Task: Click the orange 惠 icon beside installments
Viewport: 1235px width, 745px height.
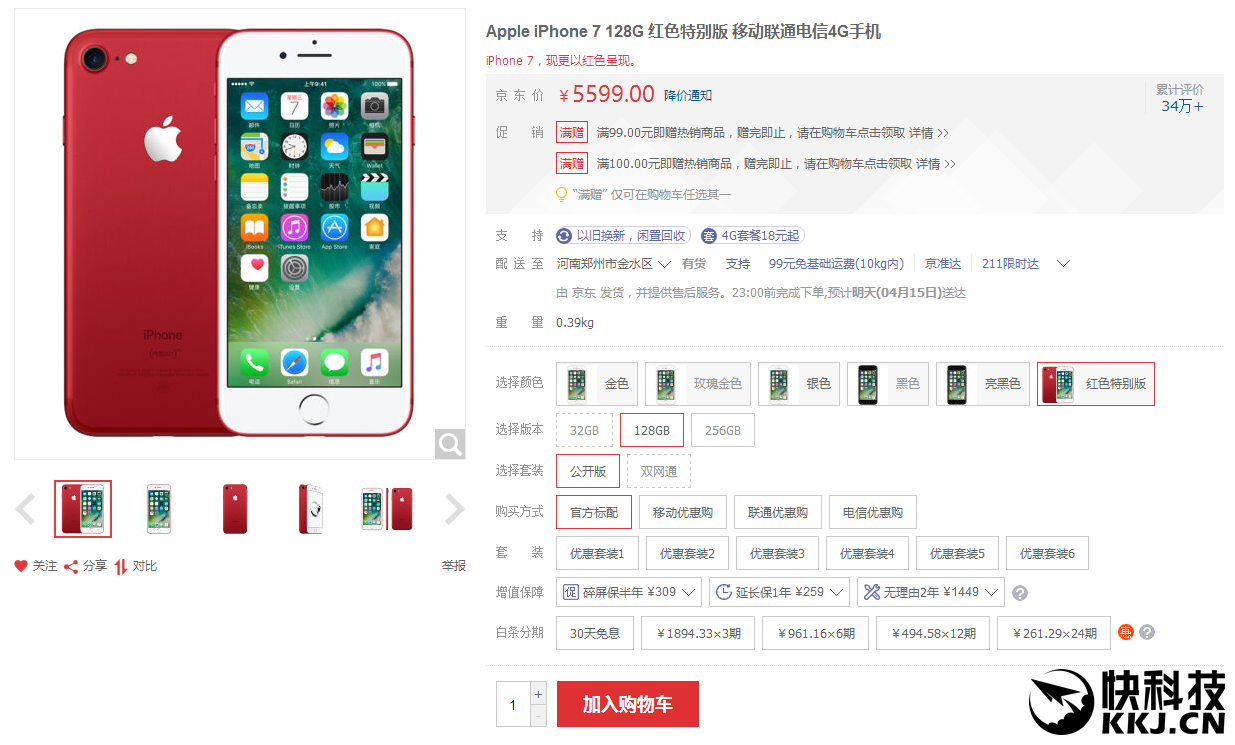Action: click(x=1126, y=632)
